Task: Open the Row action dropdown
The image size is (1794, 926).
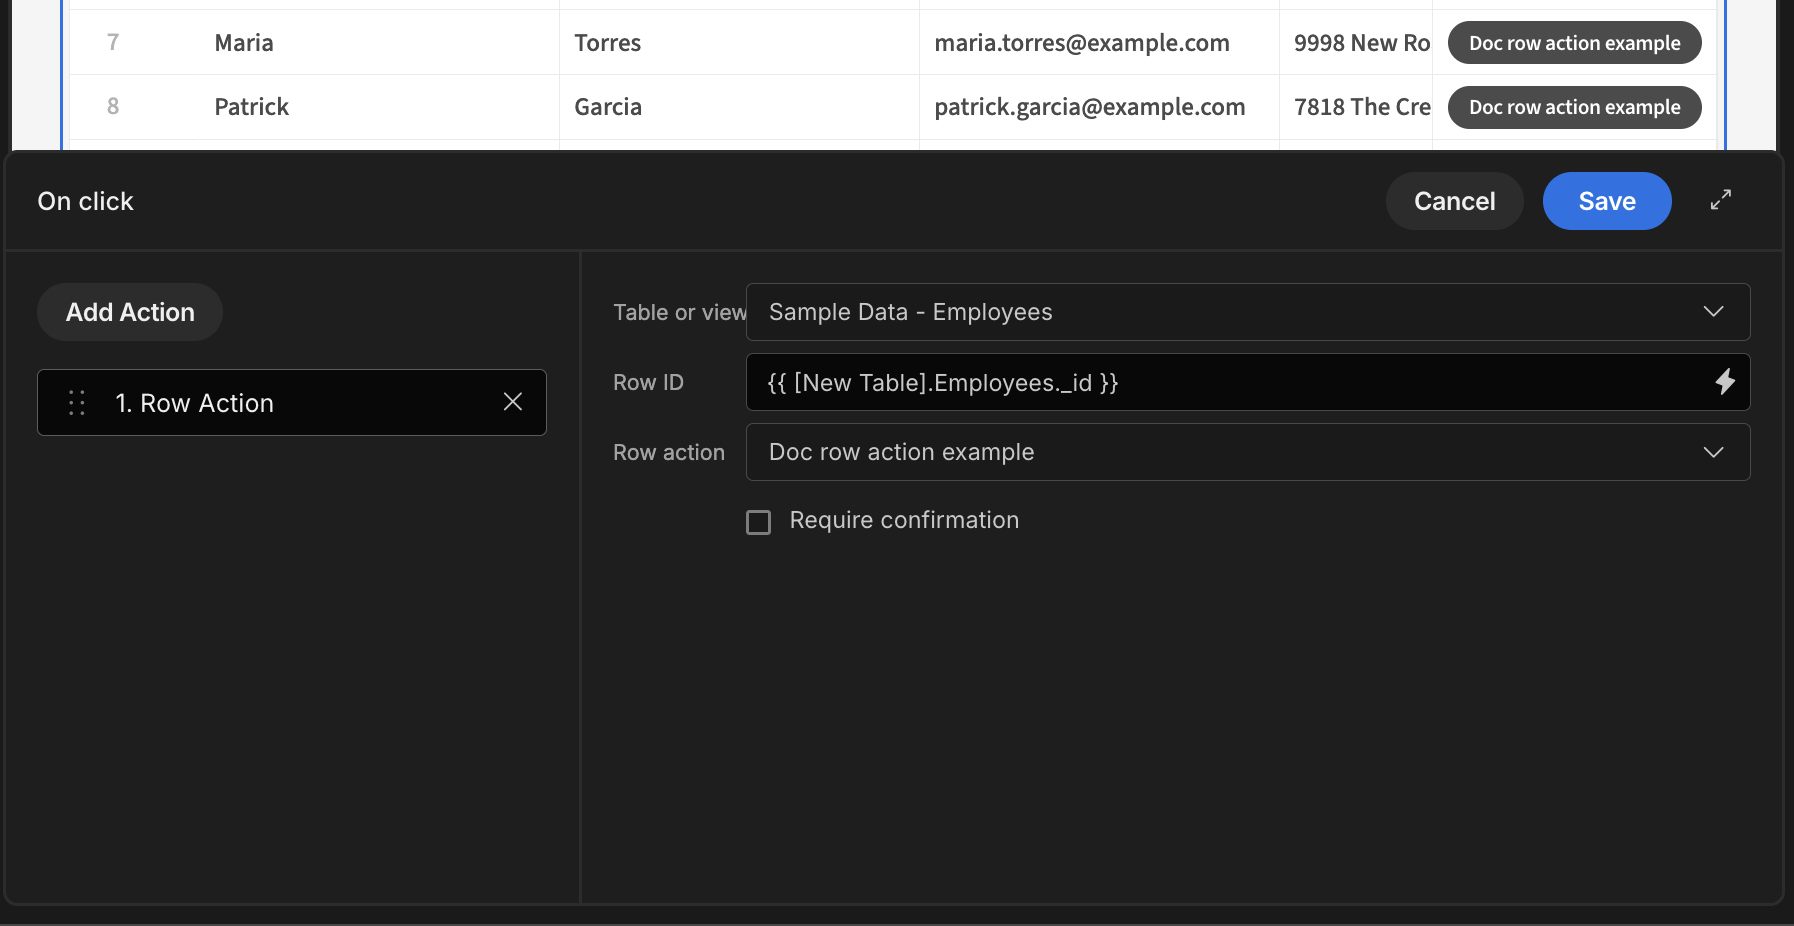Action: point(1248,452)
